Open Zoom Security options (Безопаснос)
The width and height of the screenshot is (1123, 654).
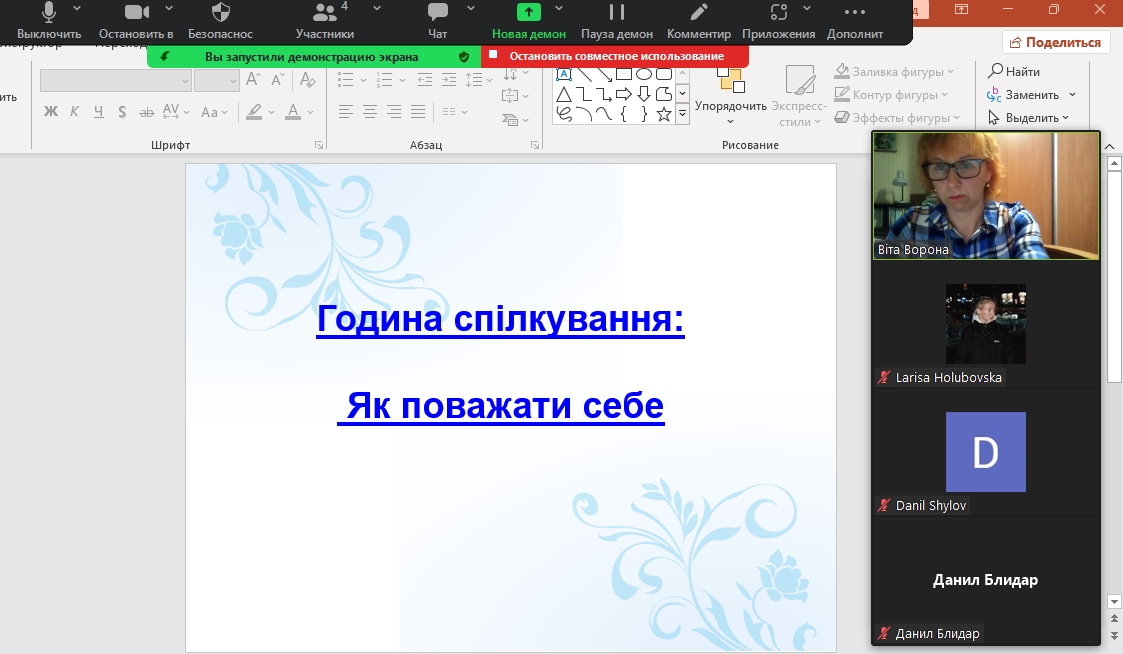point(220,21)
